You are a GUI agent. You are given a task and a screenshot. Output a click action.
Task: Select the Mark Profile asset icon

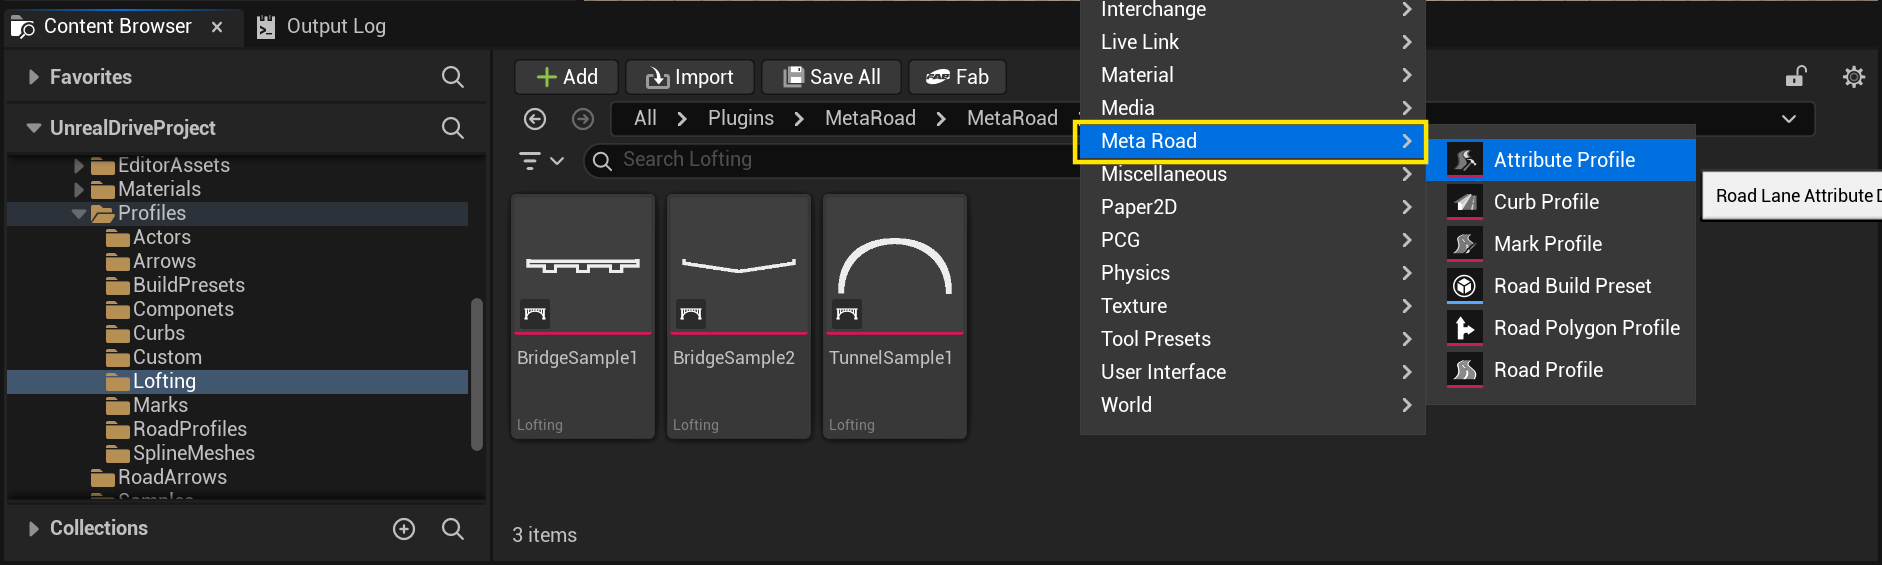tap(1465, 244)
